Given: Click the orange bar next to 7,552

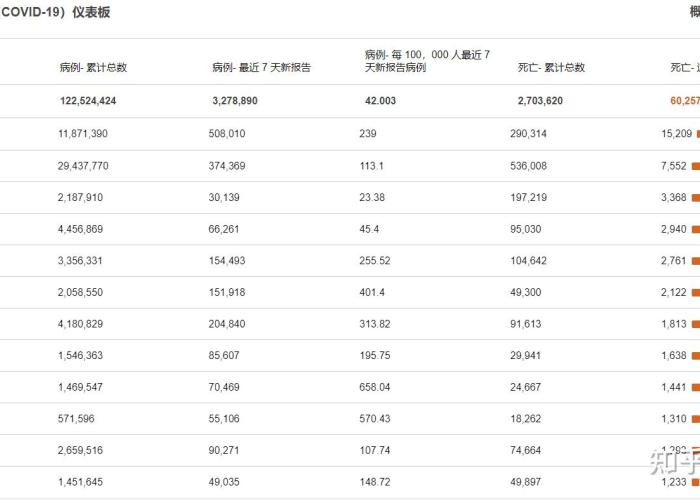Looking at the screenshot, I should point(696,166).
